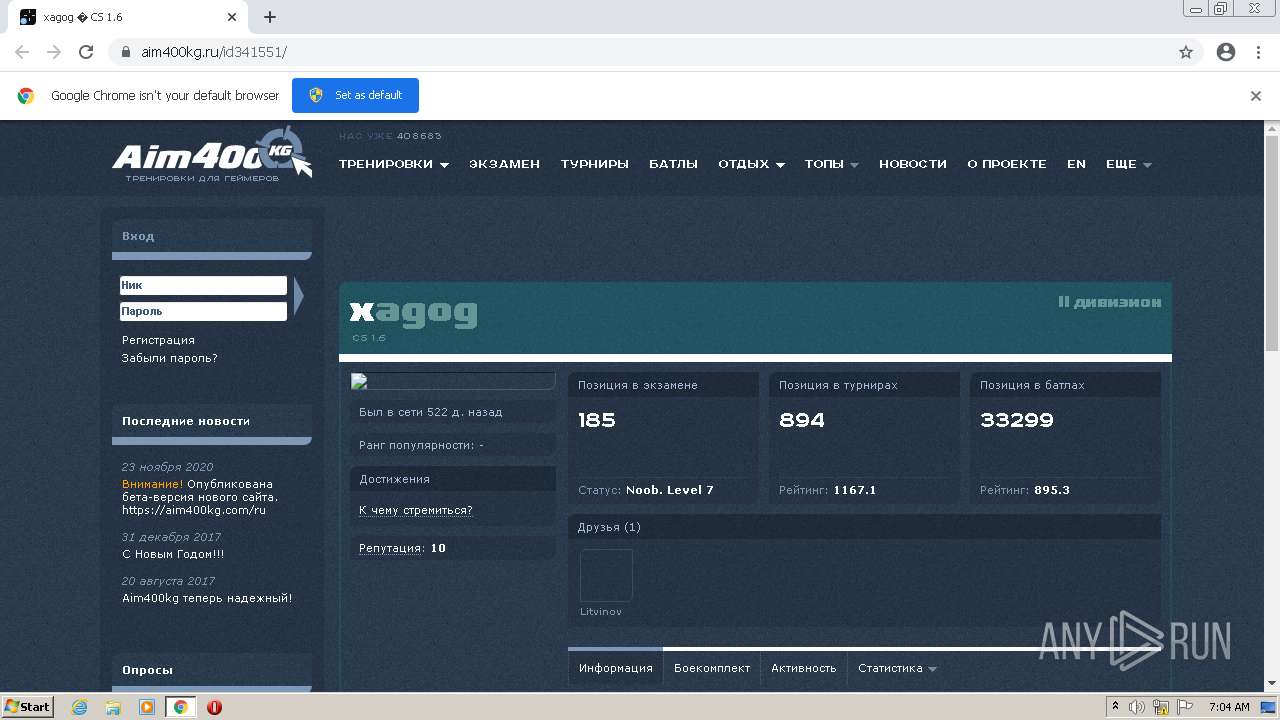
Task: Open Chrome's three-dot menu
Action: coord(1259,52)
